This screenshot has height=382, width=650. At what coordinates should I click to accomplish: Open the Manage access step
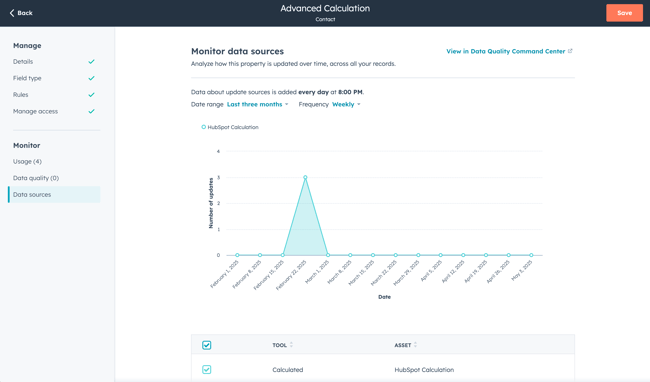[35, 111]
